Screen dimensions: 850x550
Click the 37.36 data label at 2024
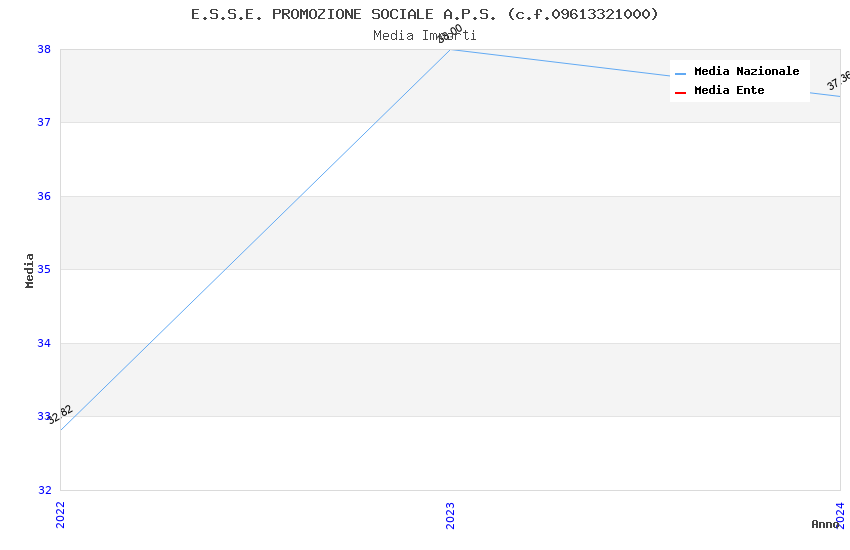tap(839, 80)
